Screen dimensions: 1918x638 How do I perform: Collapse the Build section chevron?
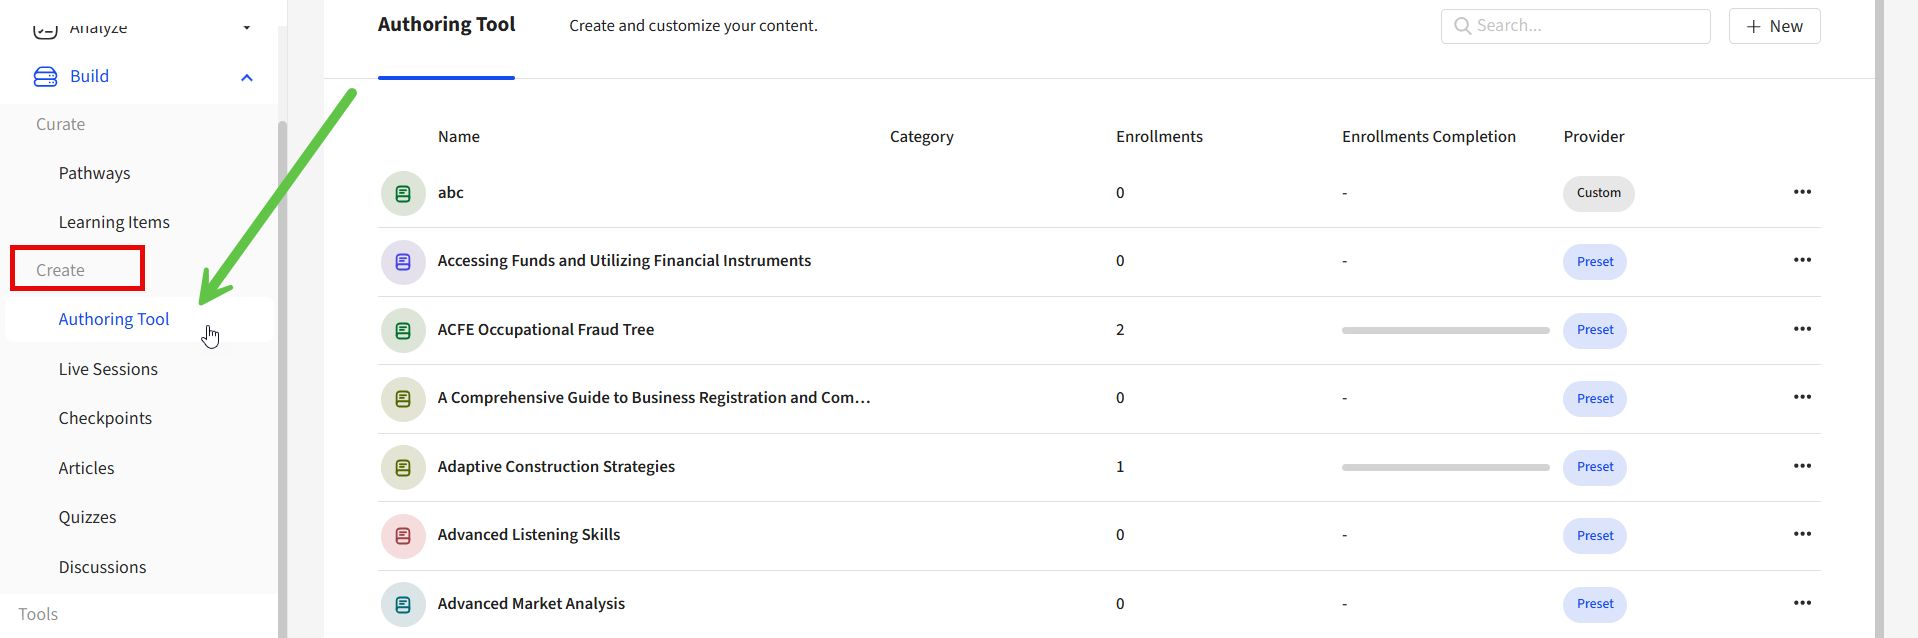(x=247, y=78)
